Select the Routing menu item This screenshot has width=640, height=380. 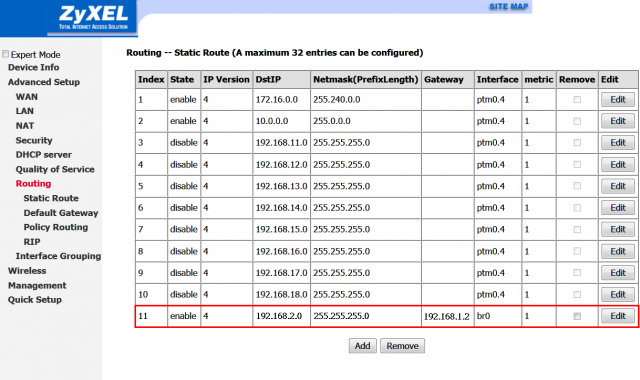coord(33,184)
